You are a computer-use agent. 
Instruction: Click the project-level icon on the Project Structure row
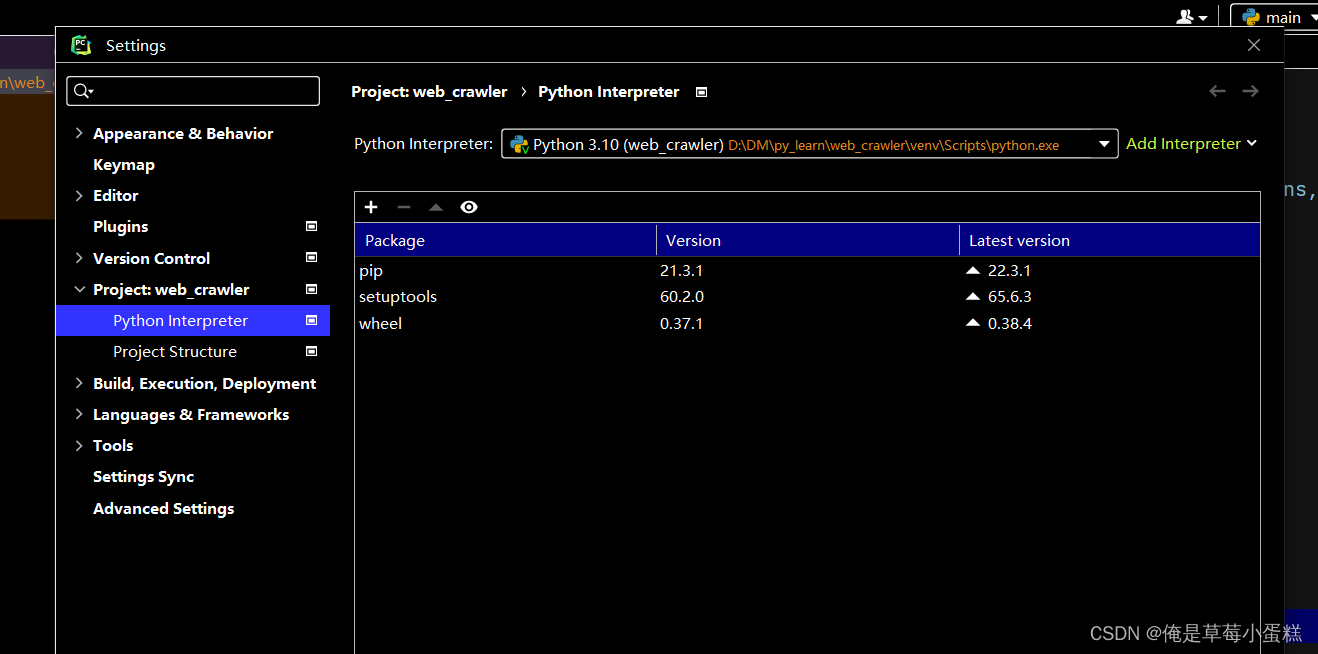pyautogui.click(x=311, y=352)
